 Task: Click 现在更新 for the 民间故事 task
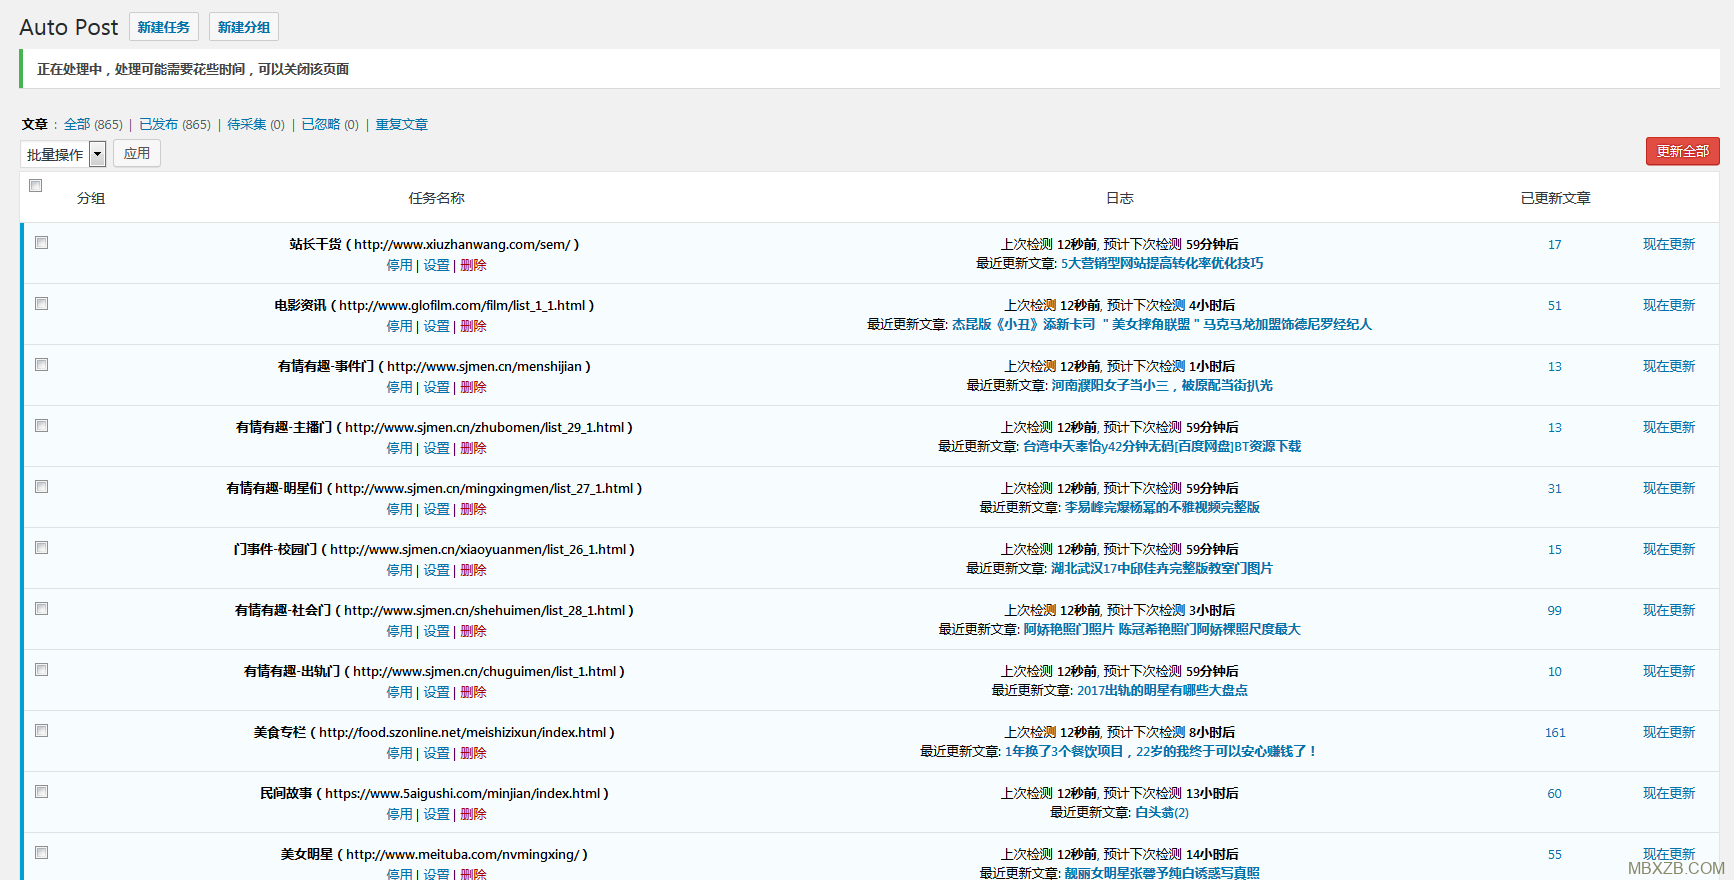[x=1669, y=793]
